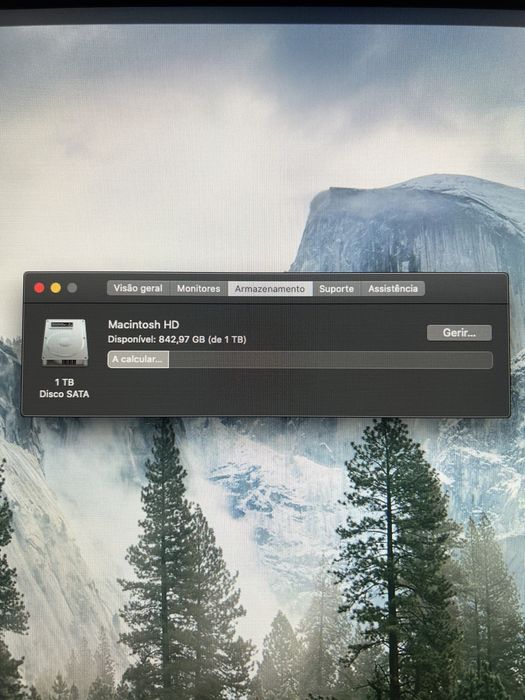Screen dimensions: 525x700
Task: Click the Macintosh HD hard drive icon
Action: [65, 343]
